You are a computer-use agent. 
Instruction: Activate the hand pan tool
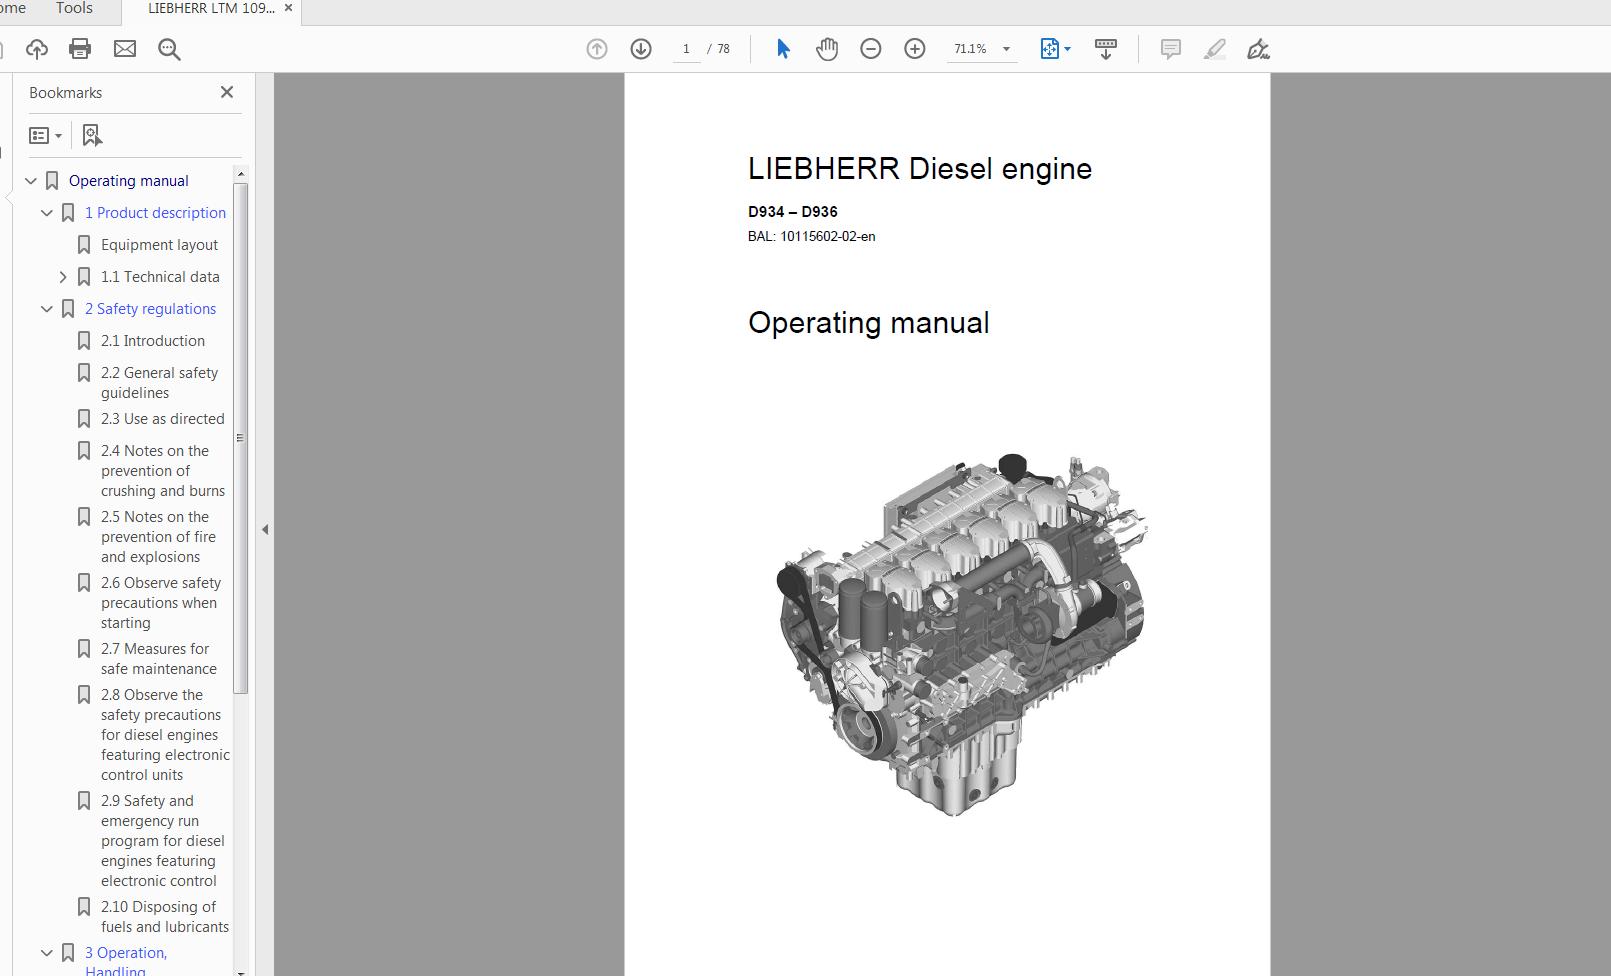tap(827, 49)
